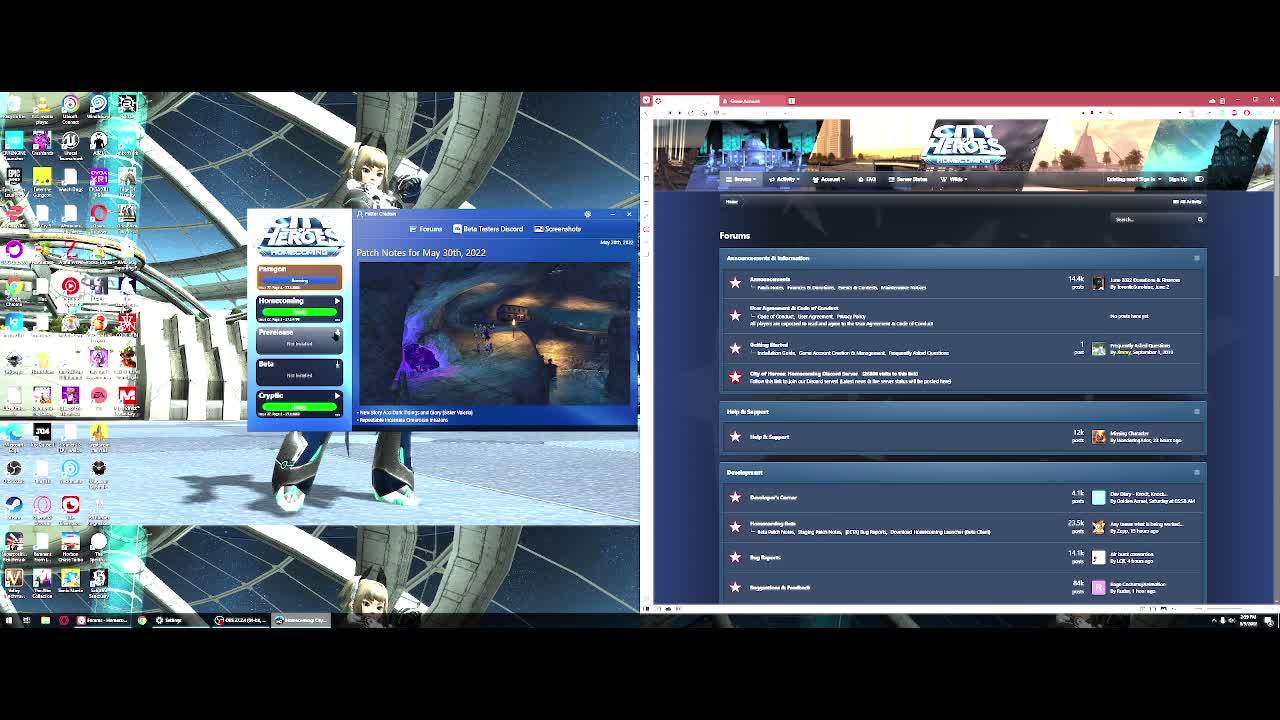1280x720 pixels.
Task: Click browser reload button
Action: [692, 113]
